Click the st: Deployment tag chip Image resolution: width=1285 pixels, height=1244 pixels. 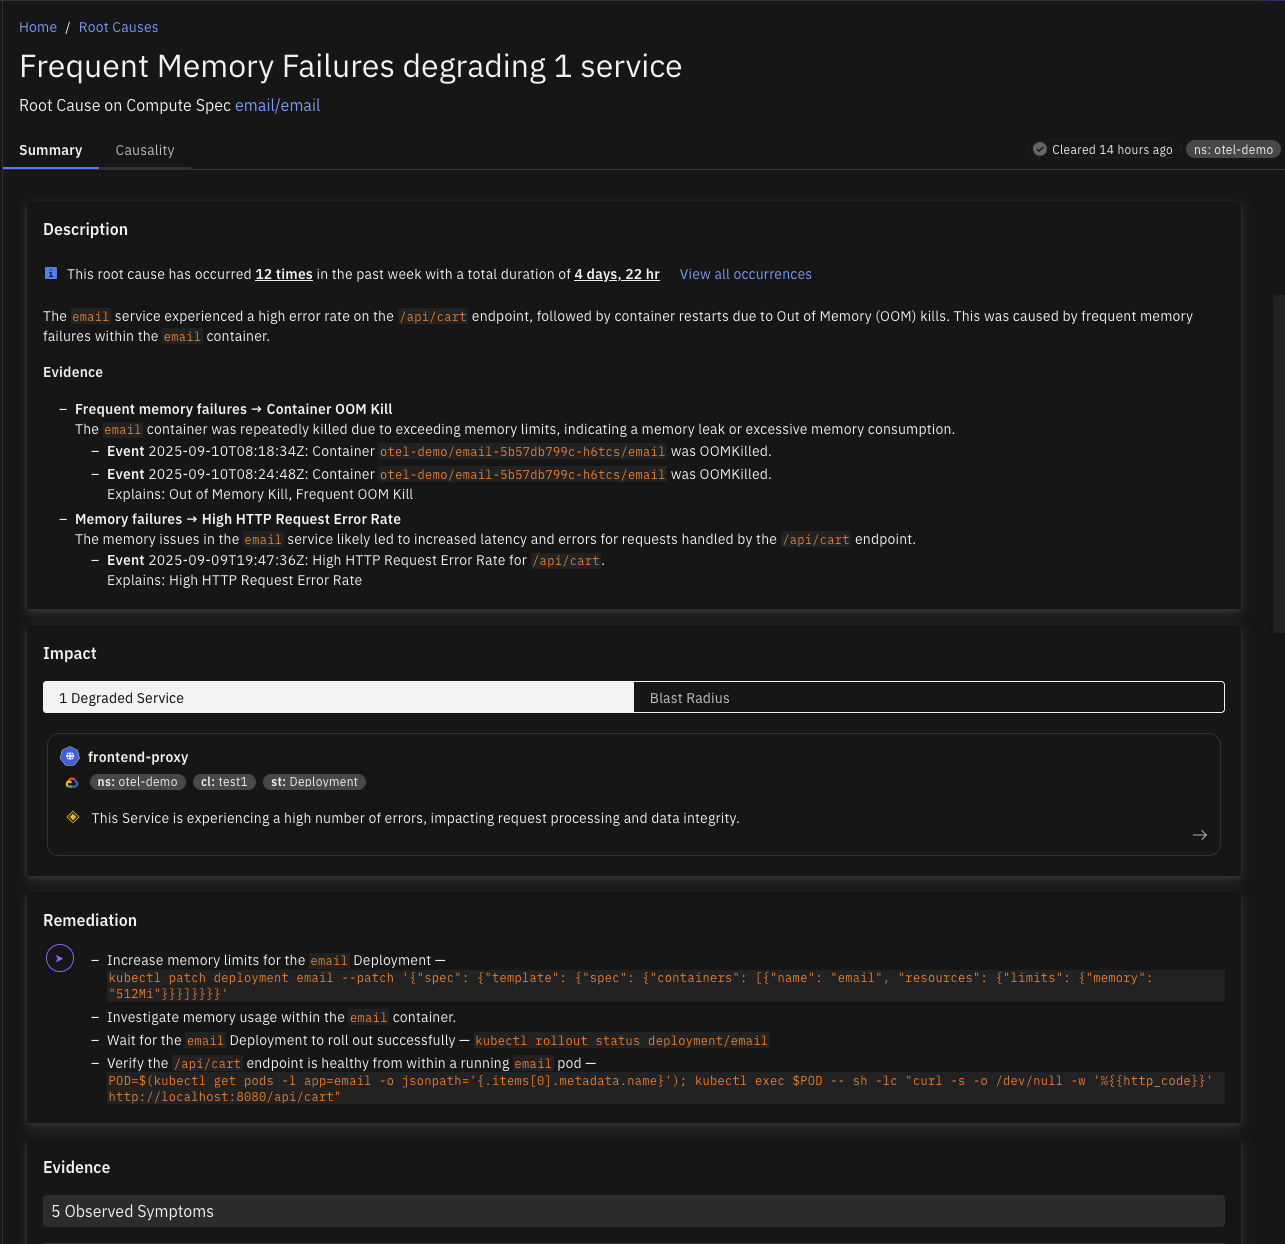(x=314, y=782)
